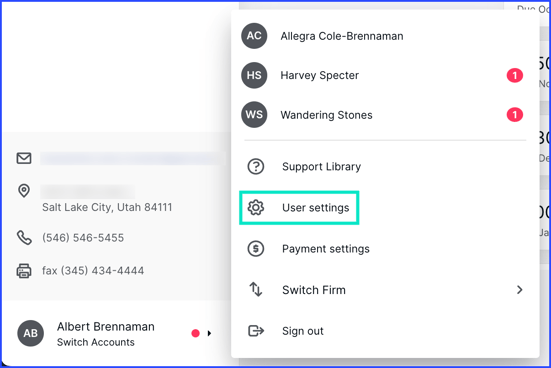Expand the Switch Accounts arrow
Viewport: 551px width, 368px height.
click(x=209, y=333)
